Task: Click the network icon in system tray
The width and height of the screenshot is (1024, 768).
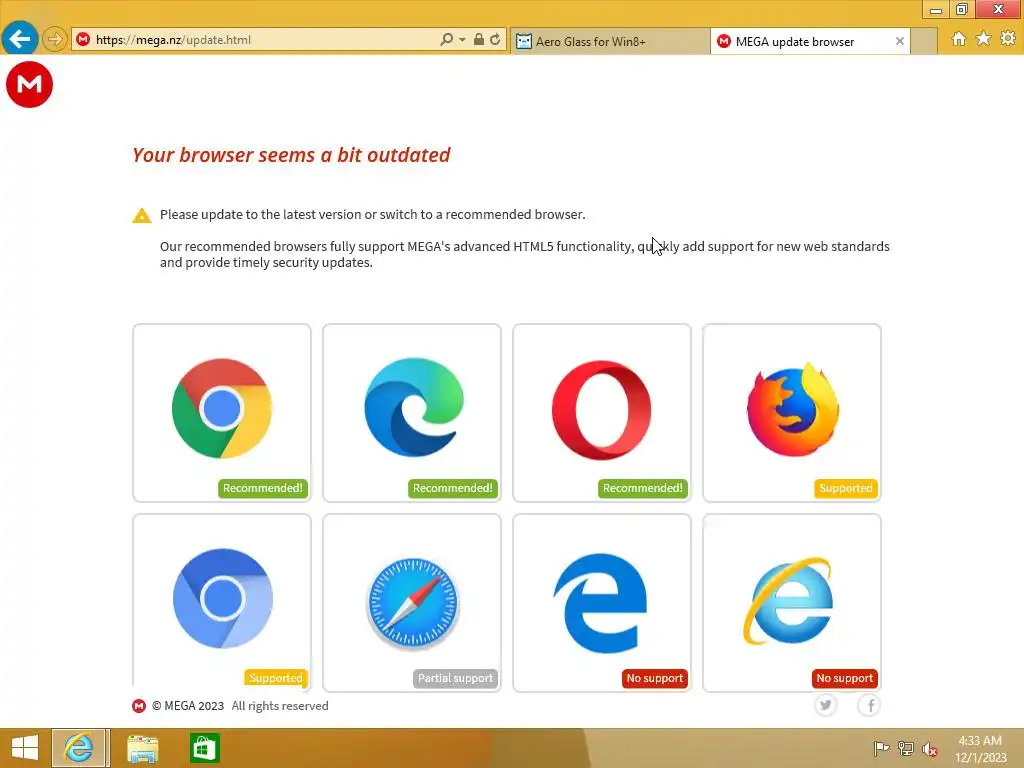Action: point(906,748)
